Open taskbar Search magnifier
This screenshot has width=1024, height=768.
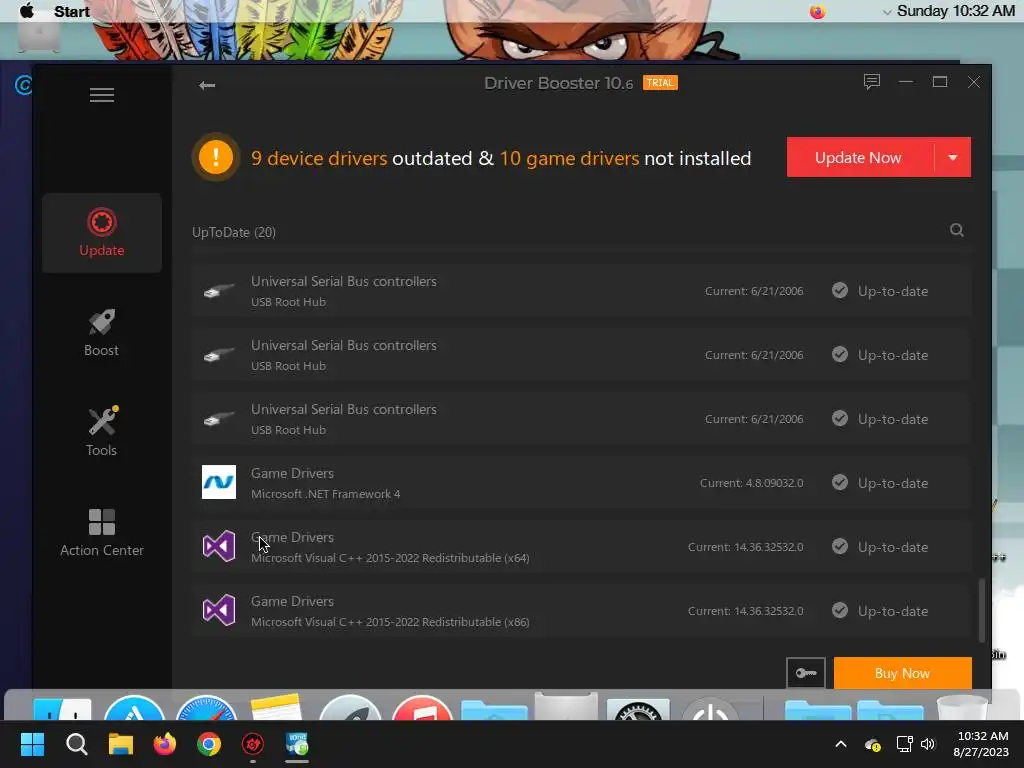[x=77, y=744]
